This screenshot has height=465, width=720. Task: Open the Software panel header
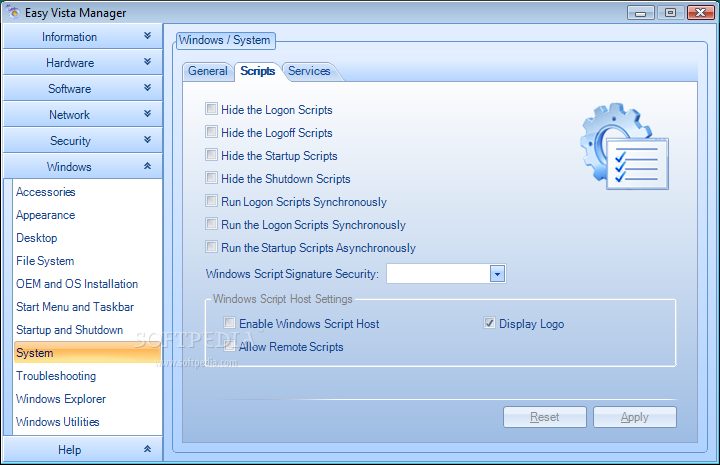(83, 89)
